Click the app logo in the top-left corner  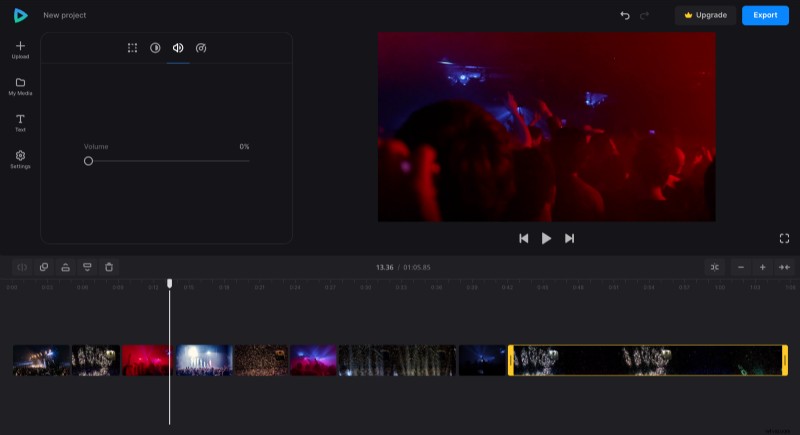(20, 15)
